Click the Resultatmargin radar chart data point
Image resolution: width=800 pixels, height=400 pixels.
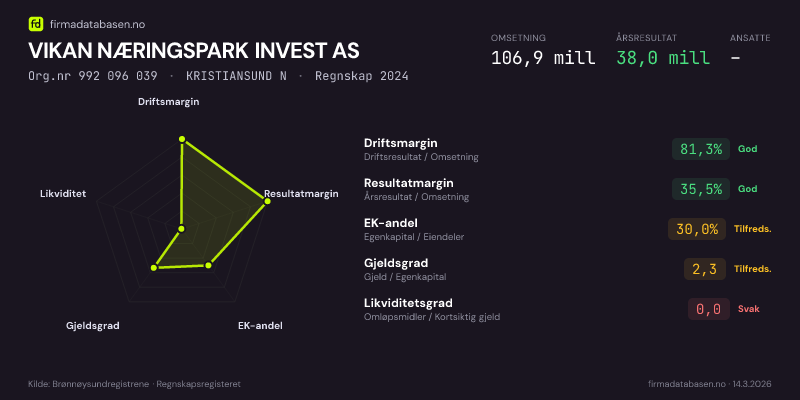266,201
